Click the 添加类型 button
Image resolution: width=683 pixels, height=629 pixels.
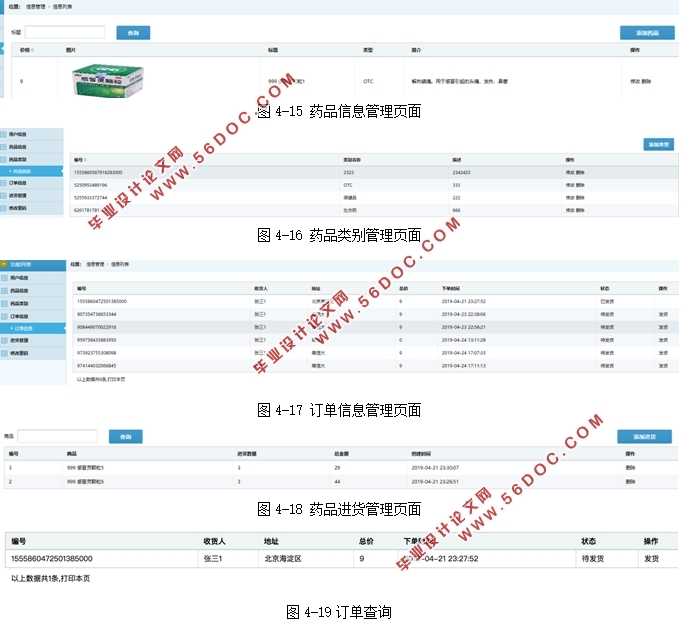click(658, 144)
